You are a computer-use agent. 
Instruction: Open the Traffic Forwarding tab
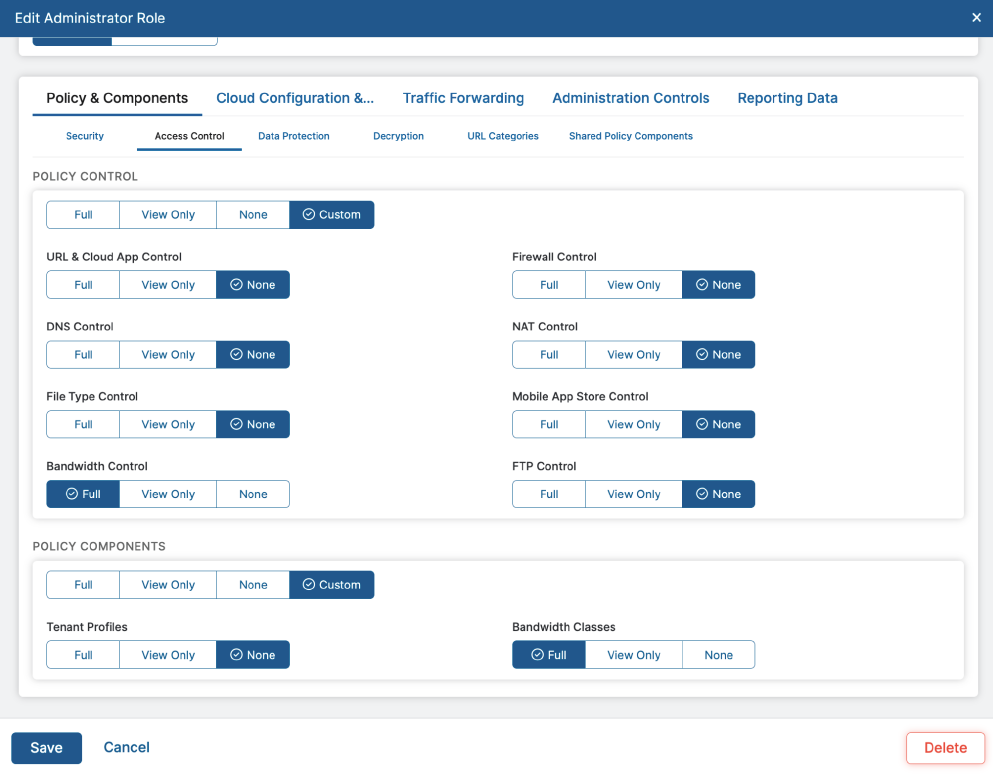tap(463, 98)
